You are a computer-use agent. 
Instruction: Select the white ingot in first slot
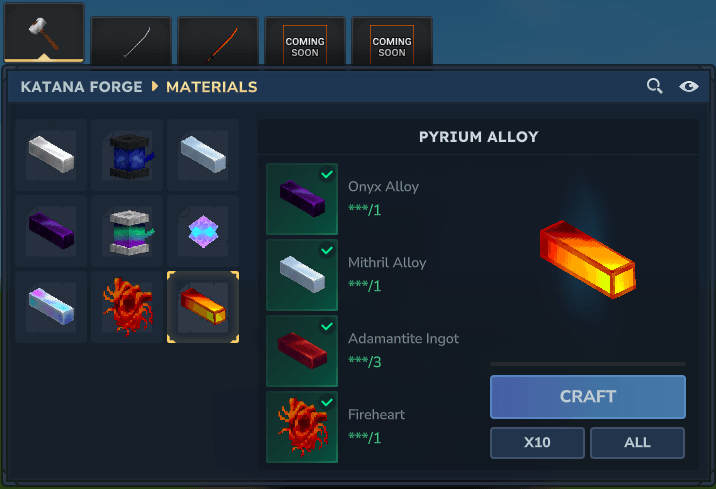point(51,155)
